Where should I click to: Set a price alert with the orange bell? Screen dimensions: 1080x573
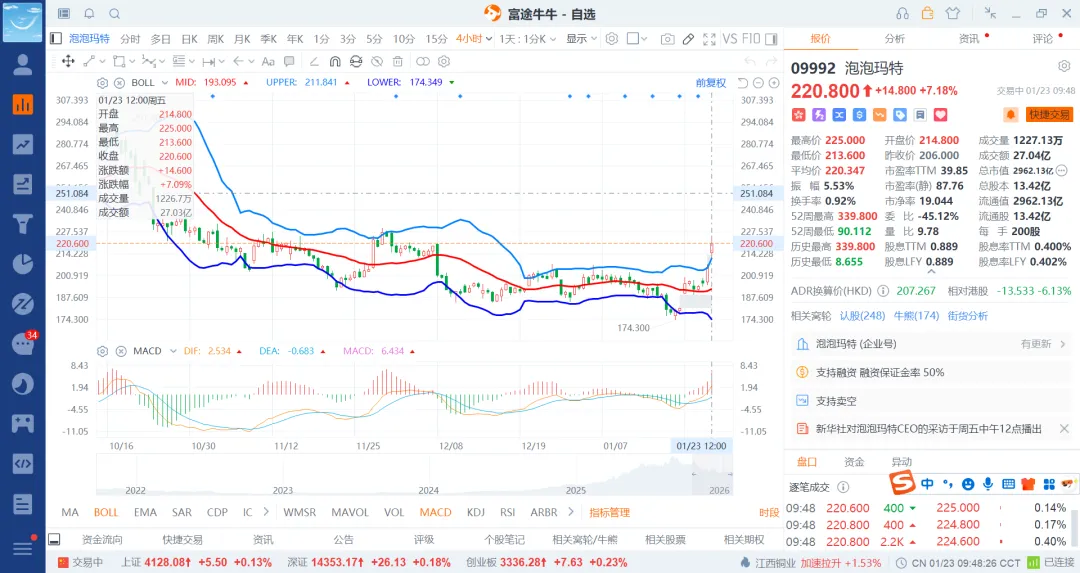coord(1011,114)
